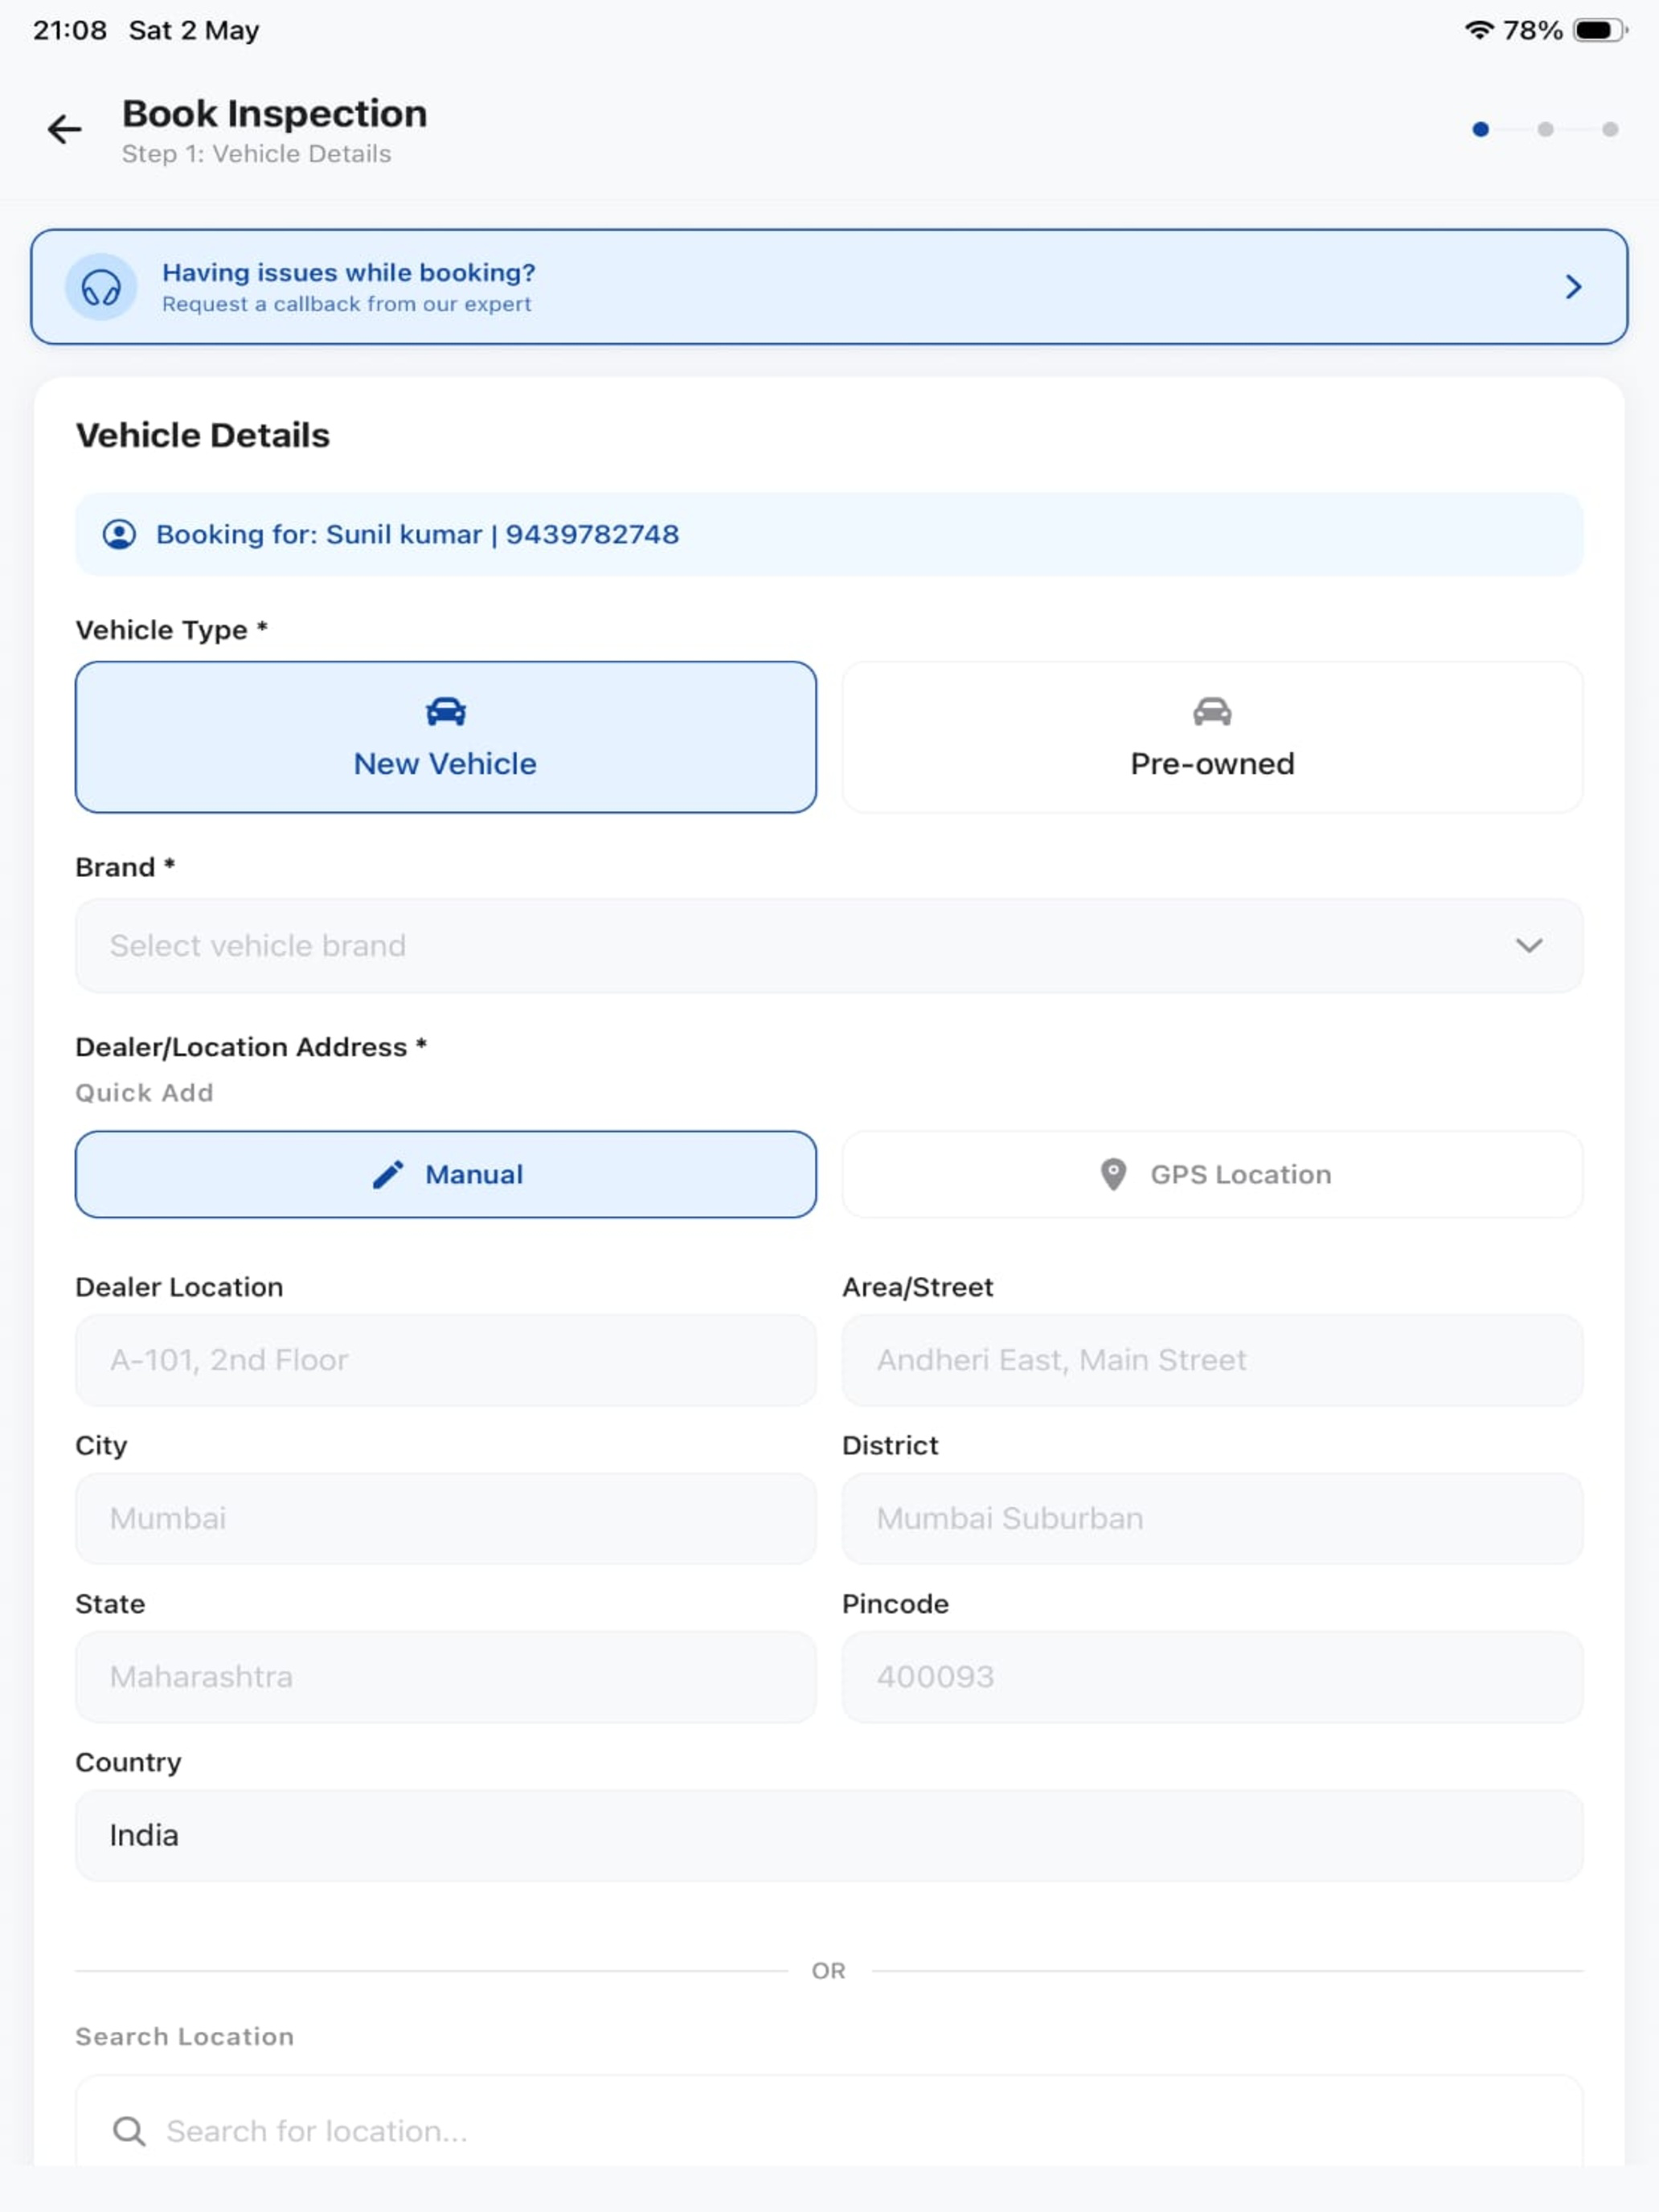Tap the Brand dropdown chevron

[x=1529, y=946]
